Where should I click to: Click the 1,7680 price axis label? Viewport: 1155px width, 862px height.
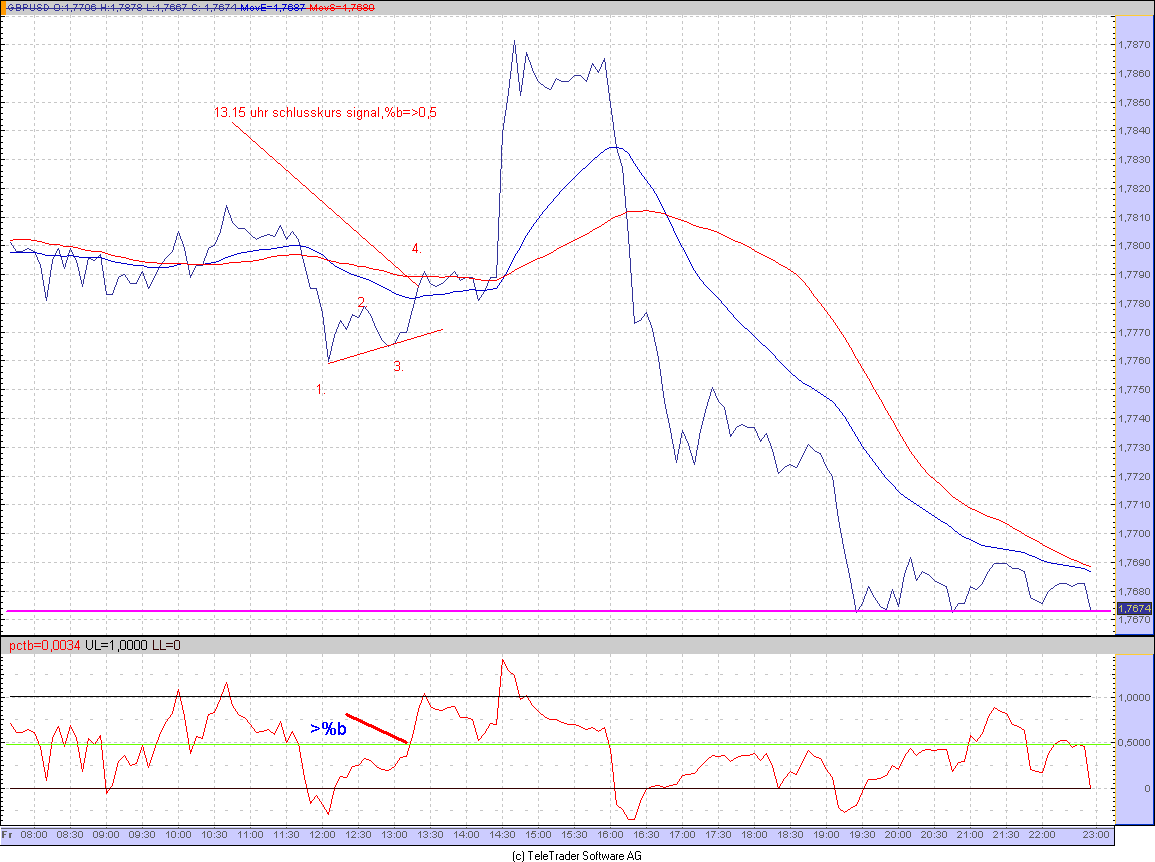point(1134,592)
